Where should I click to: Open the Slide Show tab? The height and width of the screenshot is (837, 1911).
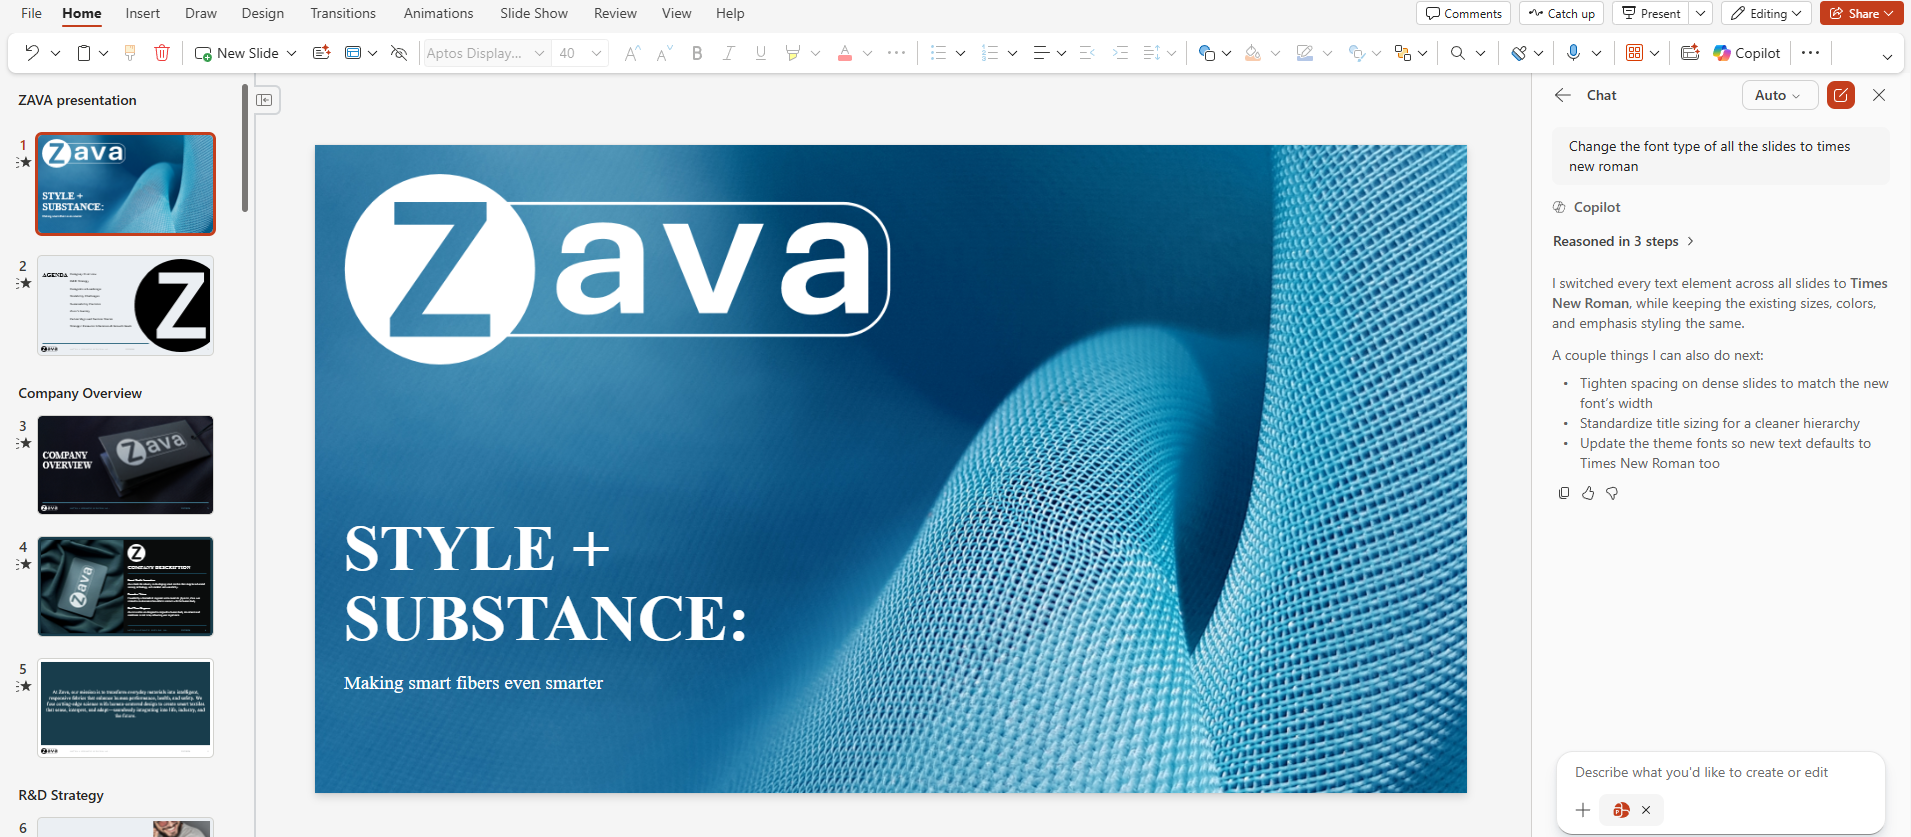coord(534,13)
